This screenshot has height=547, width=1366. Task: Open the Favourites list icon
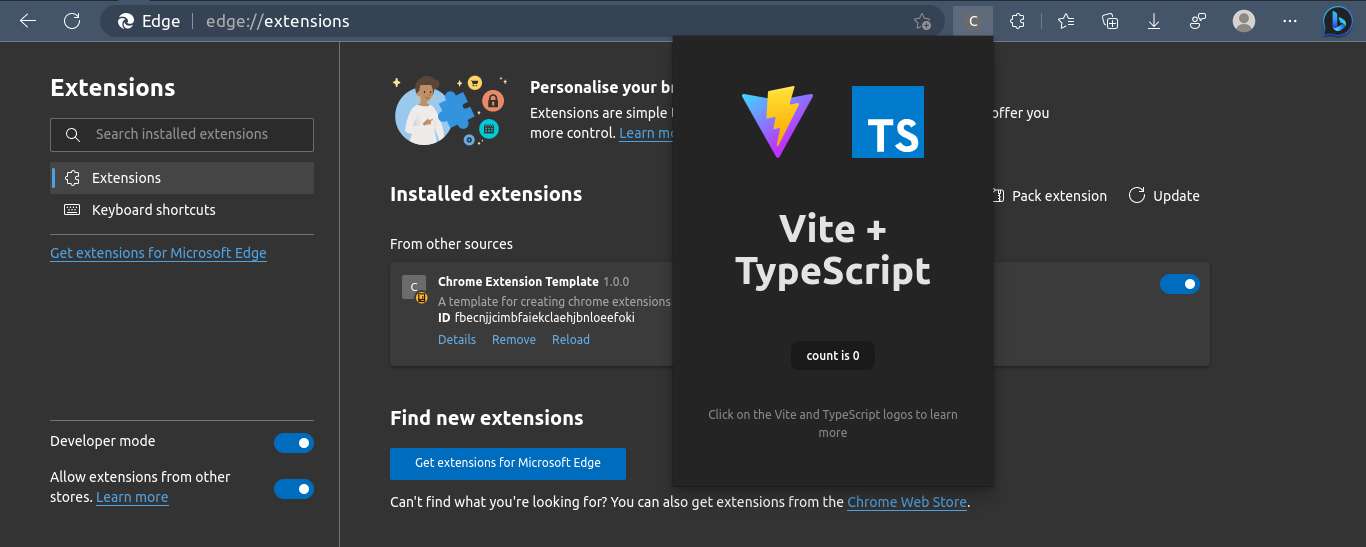click(x=1066, y=21)
